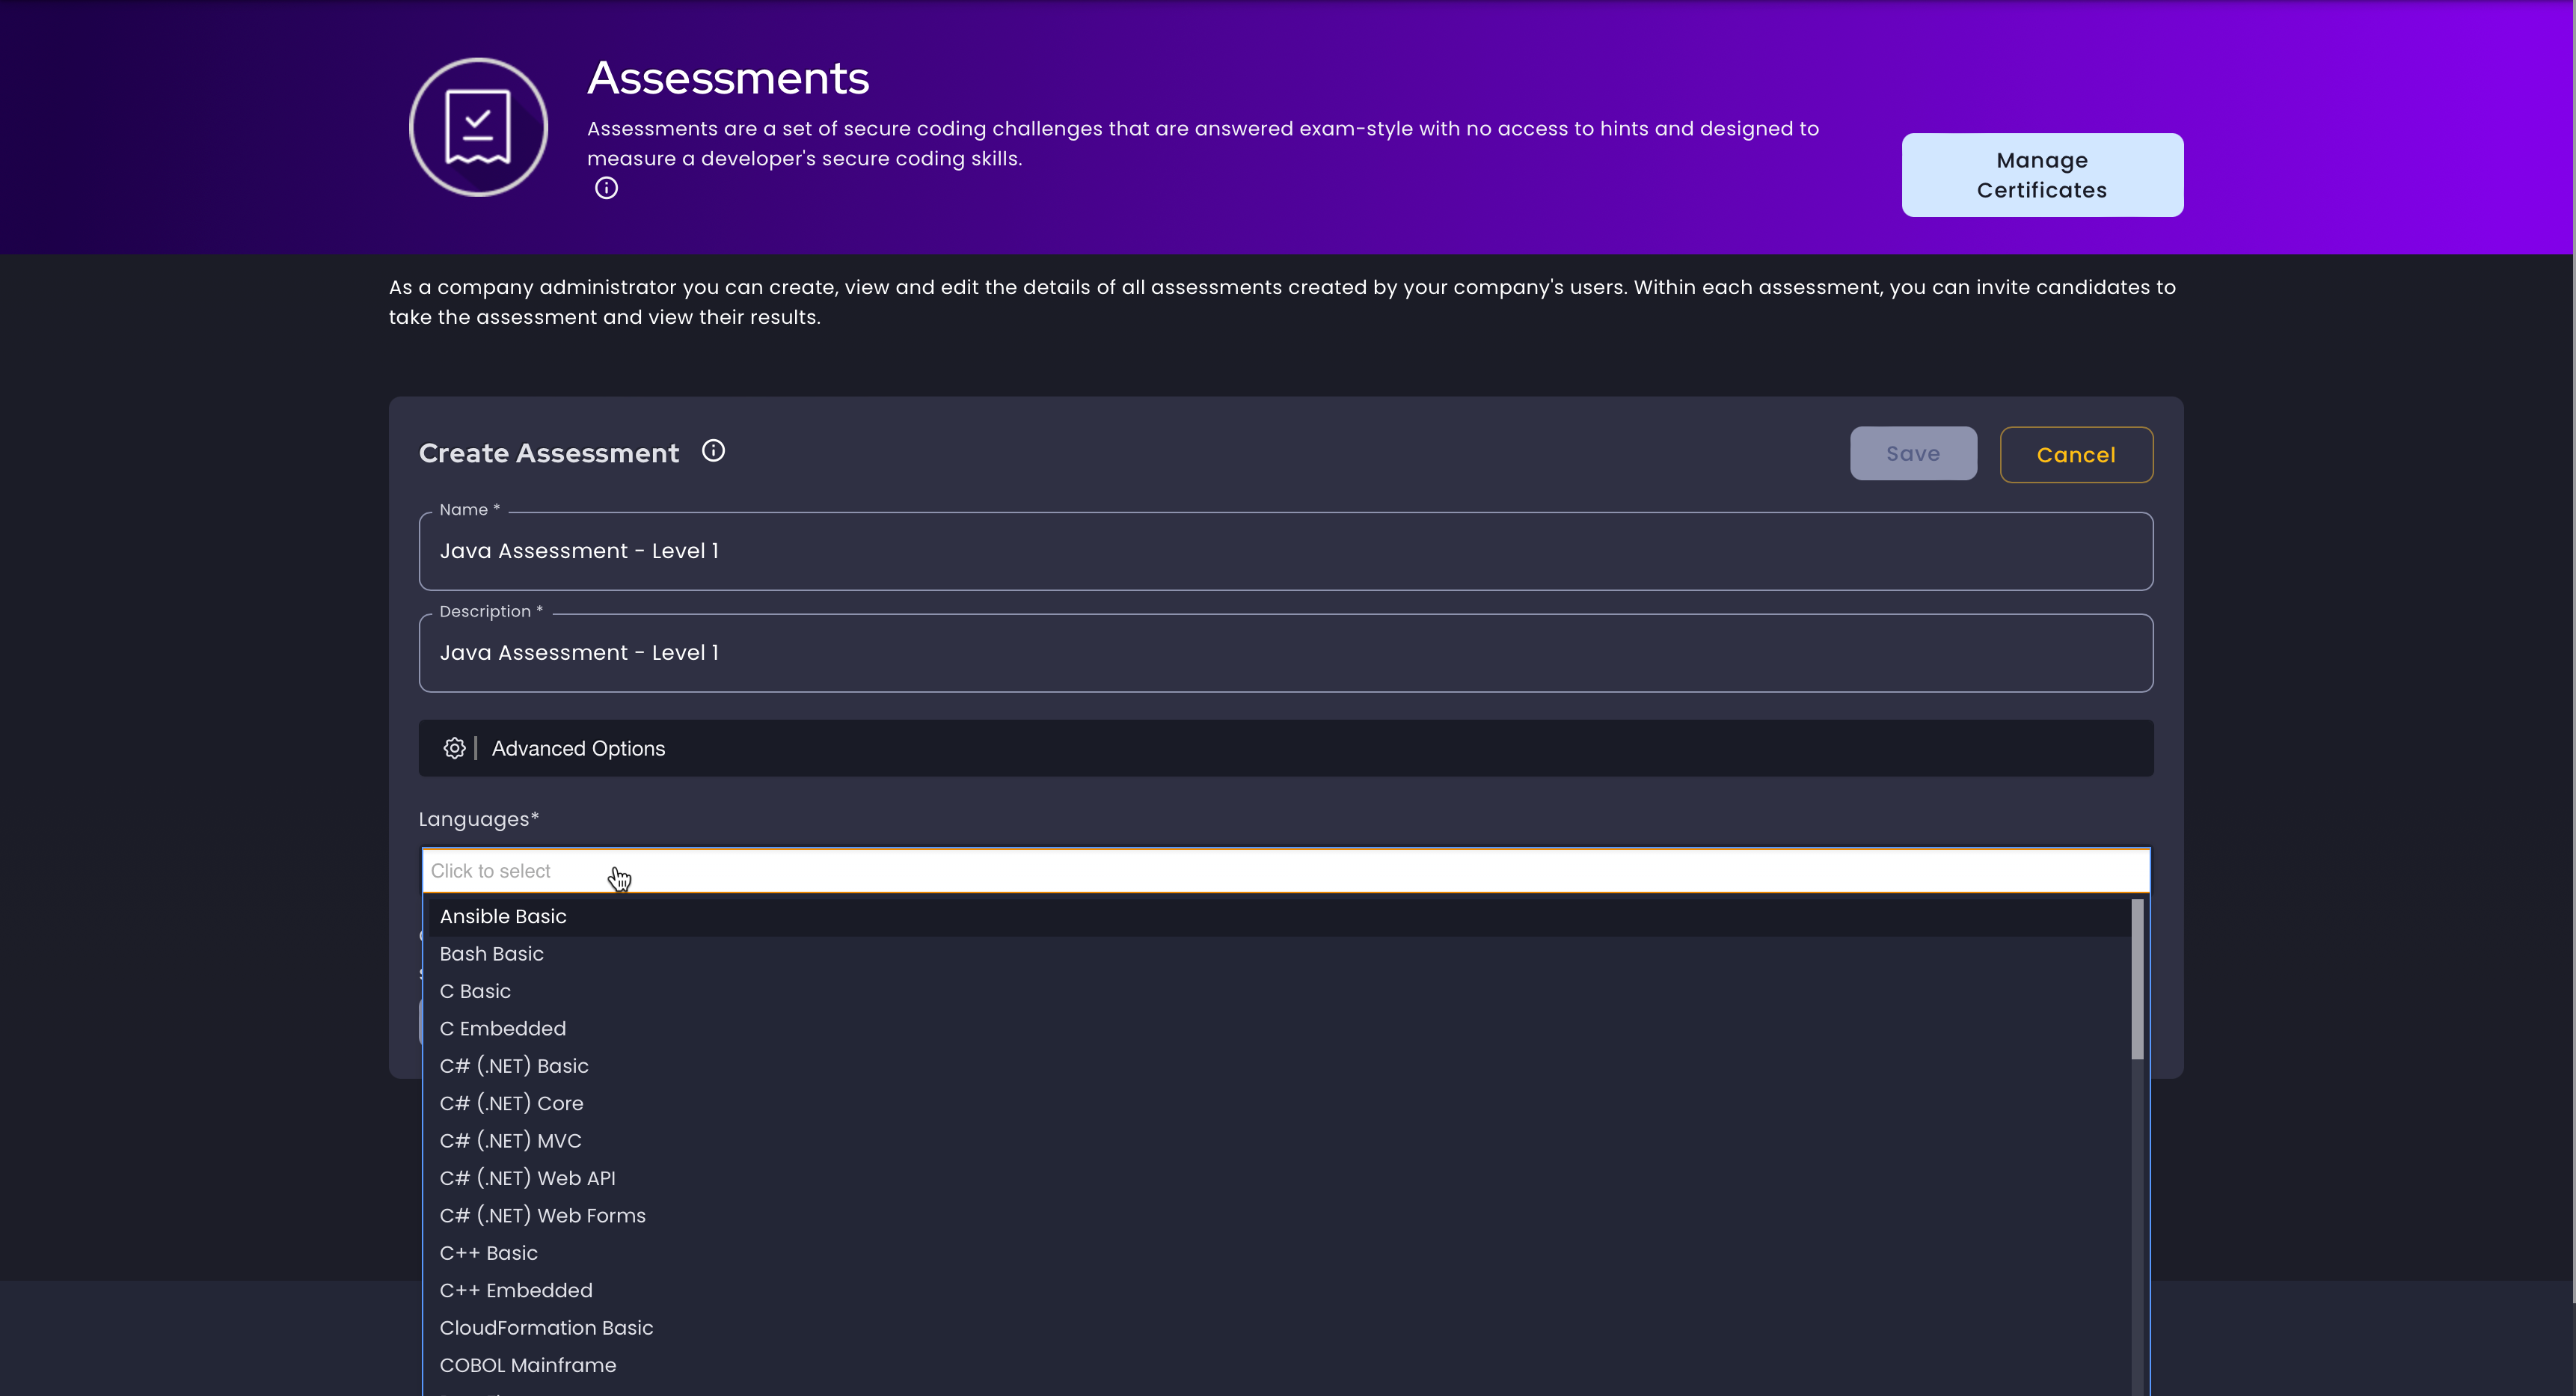Choose C++ Embedded language option
The image size is (2576, 1396).
point(1278,1291)
